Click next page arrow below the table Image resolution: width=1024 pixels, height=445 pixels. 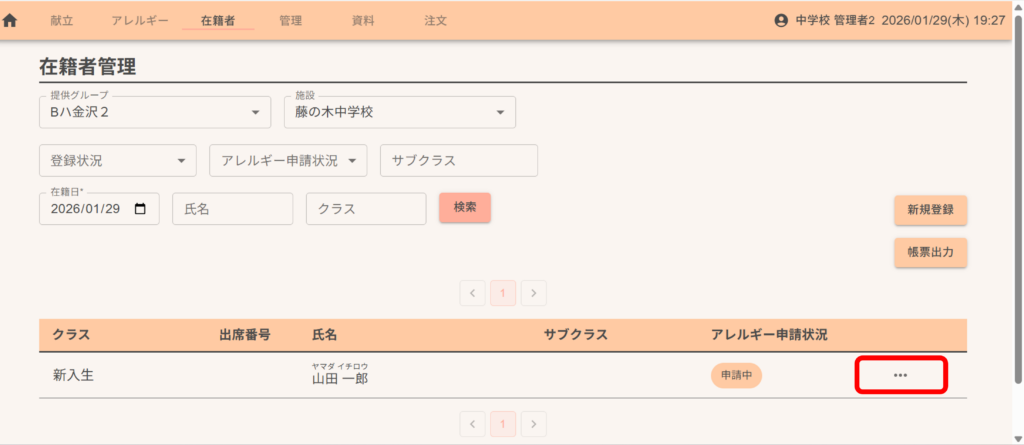pyautogui.click(x=534, y=423)
